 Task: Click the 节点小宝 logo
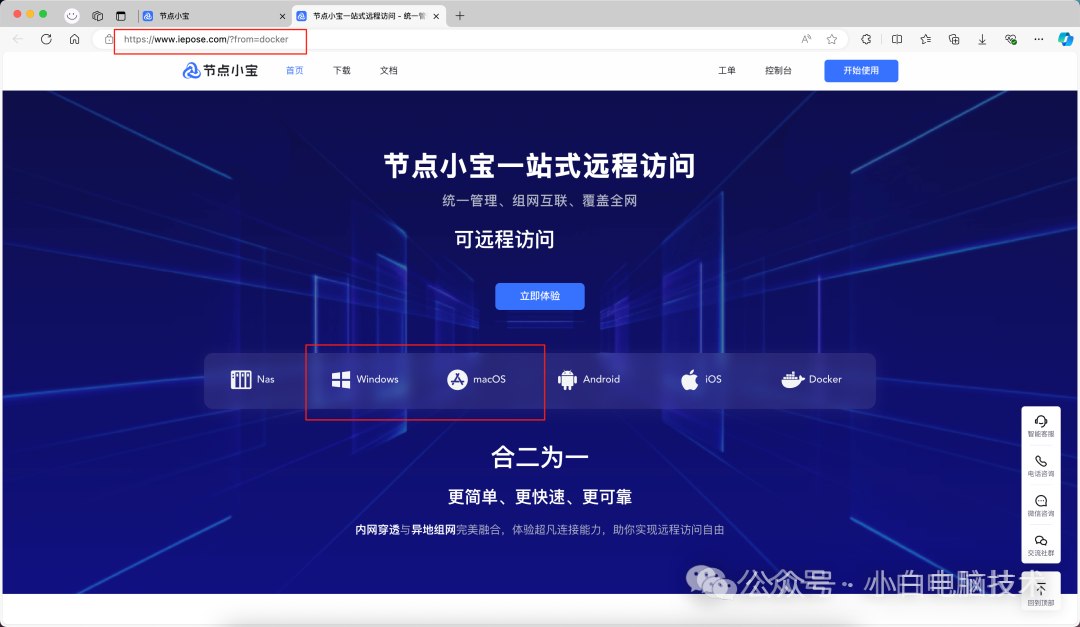219,70
